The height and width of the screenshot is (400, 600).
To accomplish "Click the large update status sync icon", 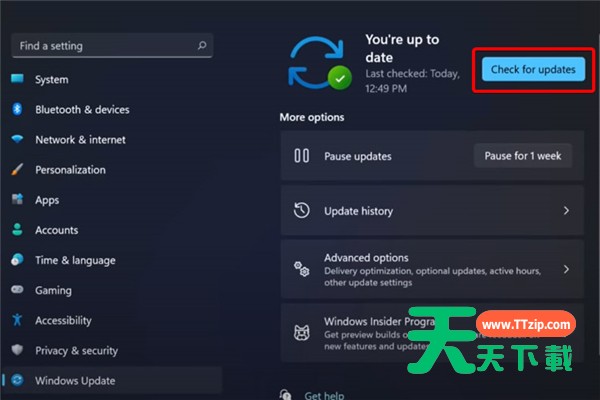I will pos(320,63).
